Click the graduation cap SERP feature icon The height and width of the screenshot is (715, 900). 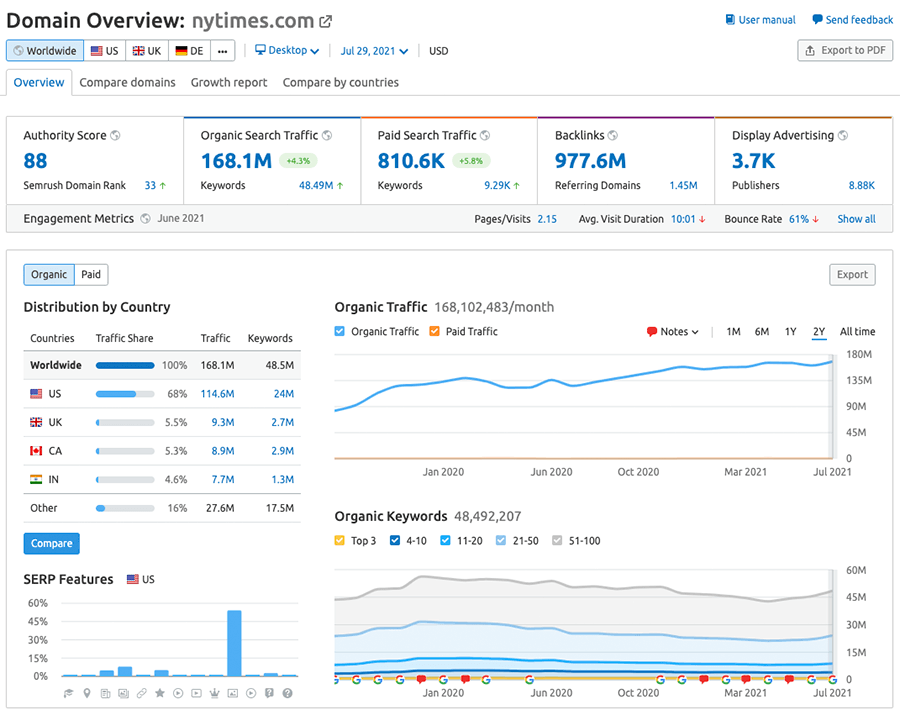[x=69, y=693]
